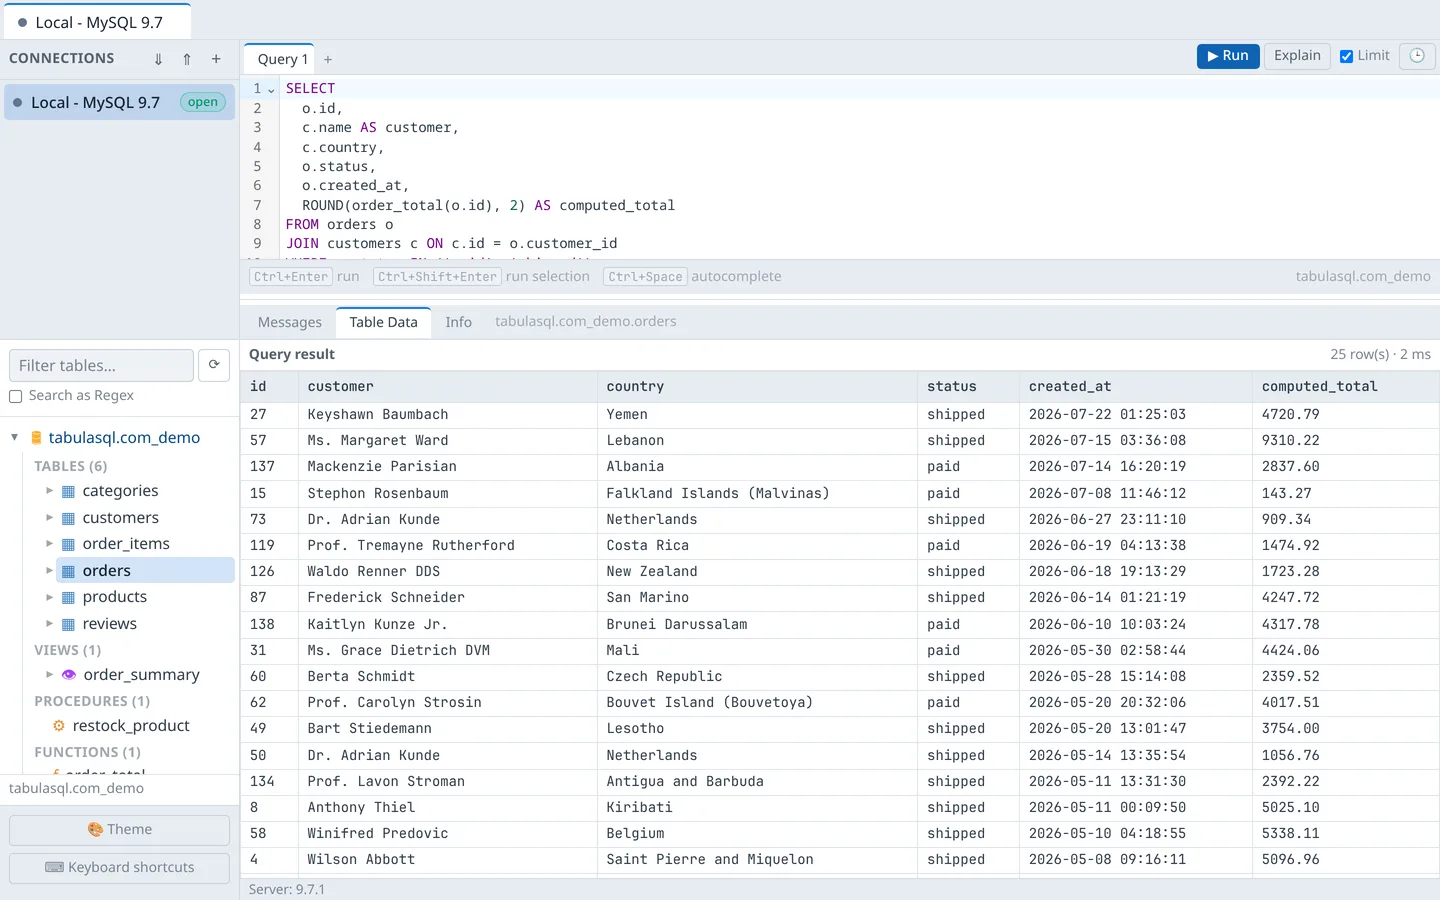Open the query history clock icon
The width and height of the screenshot is (1440, 900).
(1417, 56)
